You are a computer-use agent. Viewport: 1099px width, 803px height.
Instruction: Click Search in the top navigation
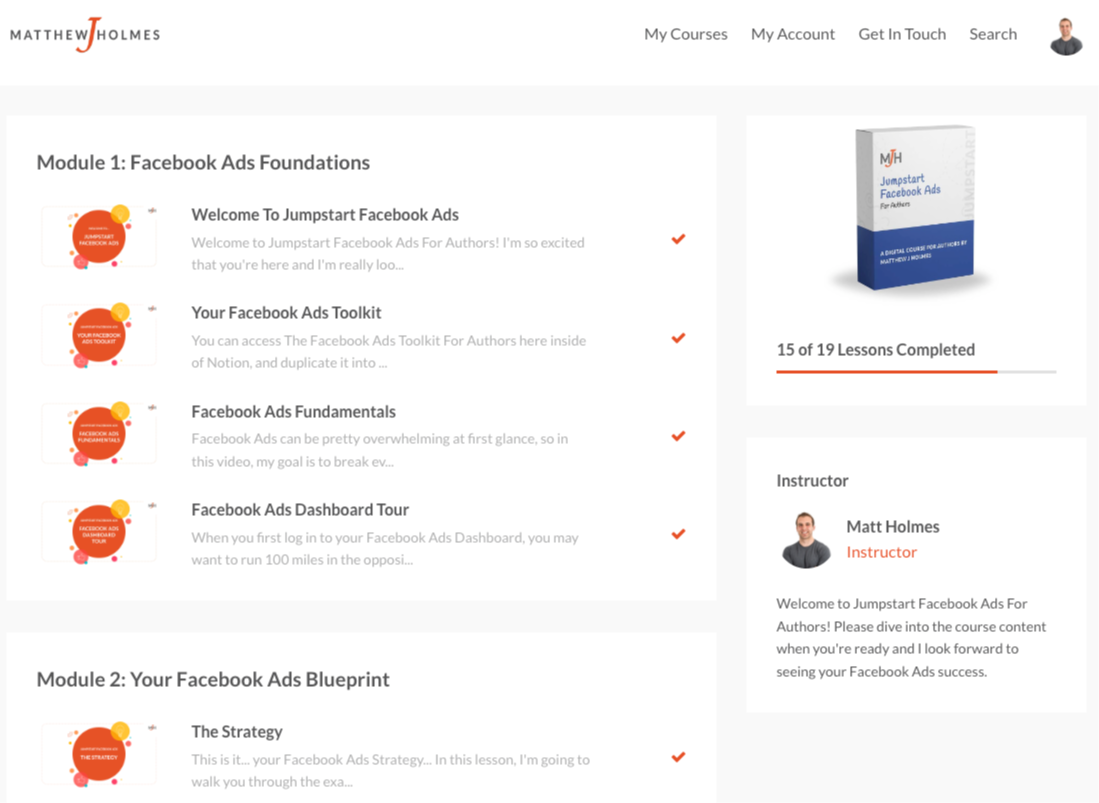pyautogui.click(x=992, y=34)
